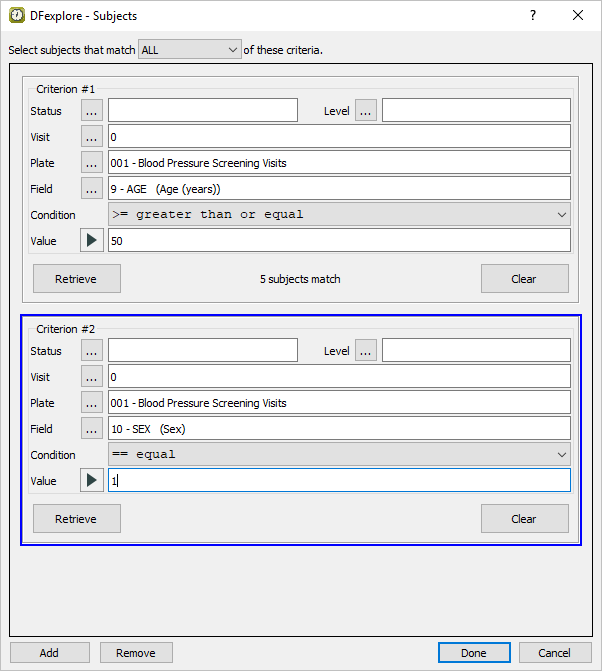Open the ALL match-type dropdown

tap(190, 50)
